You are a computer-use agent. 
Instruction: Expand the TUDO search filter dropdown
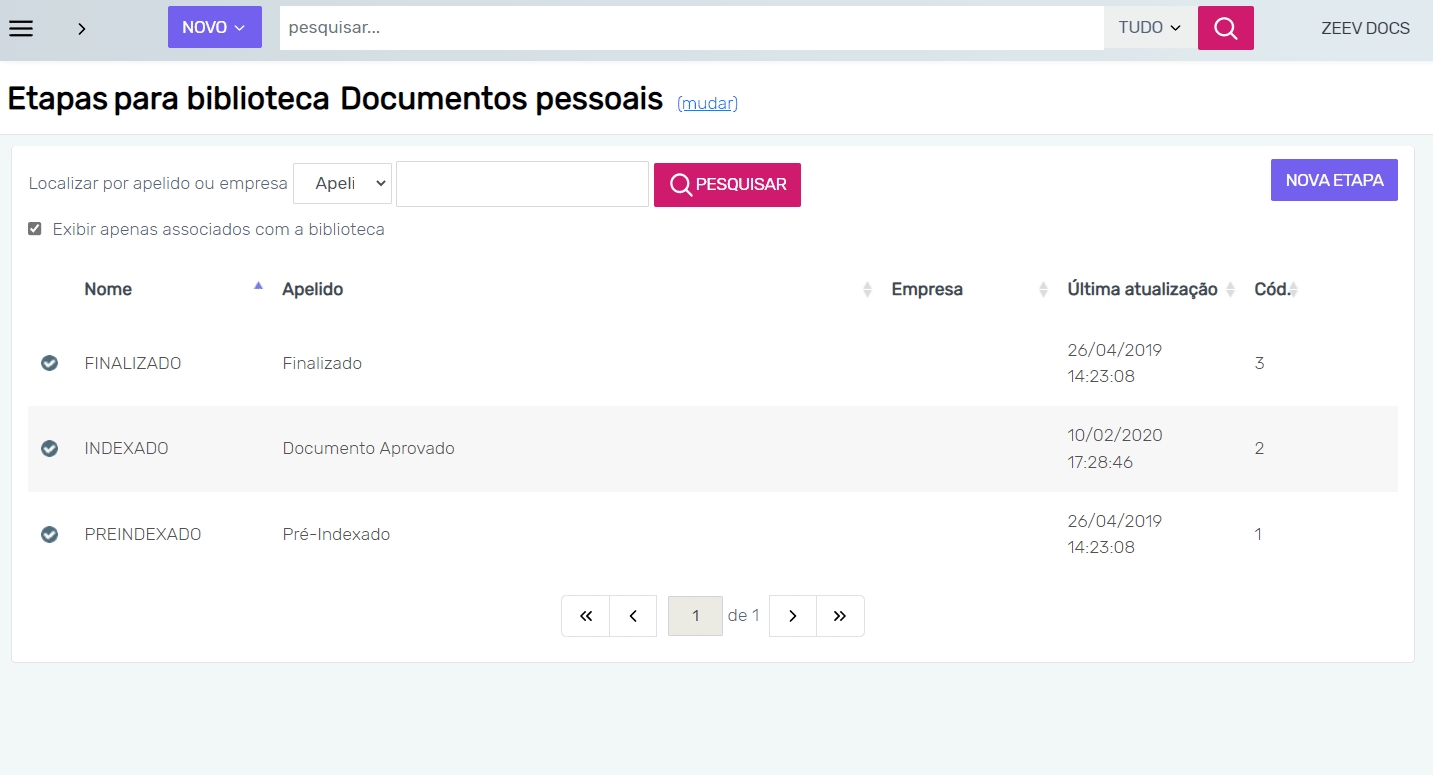click(1150, 28)
